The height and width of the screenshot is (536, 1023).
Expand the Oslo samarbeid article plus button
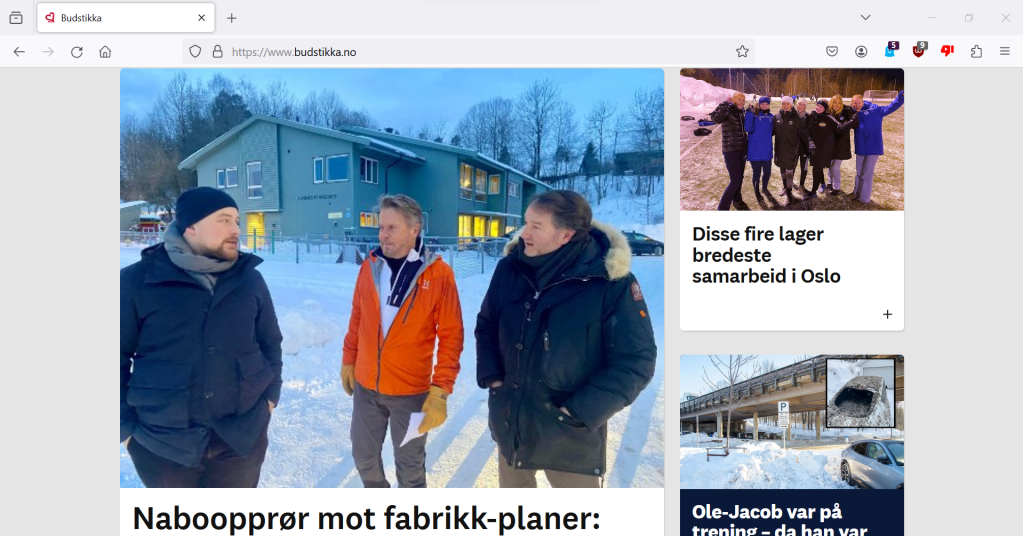pyautogui.click(x=887, y=314)
